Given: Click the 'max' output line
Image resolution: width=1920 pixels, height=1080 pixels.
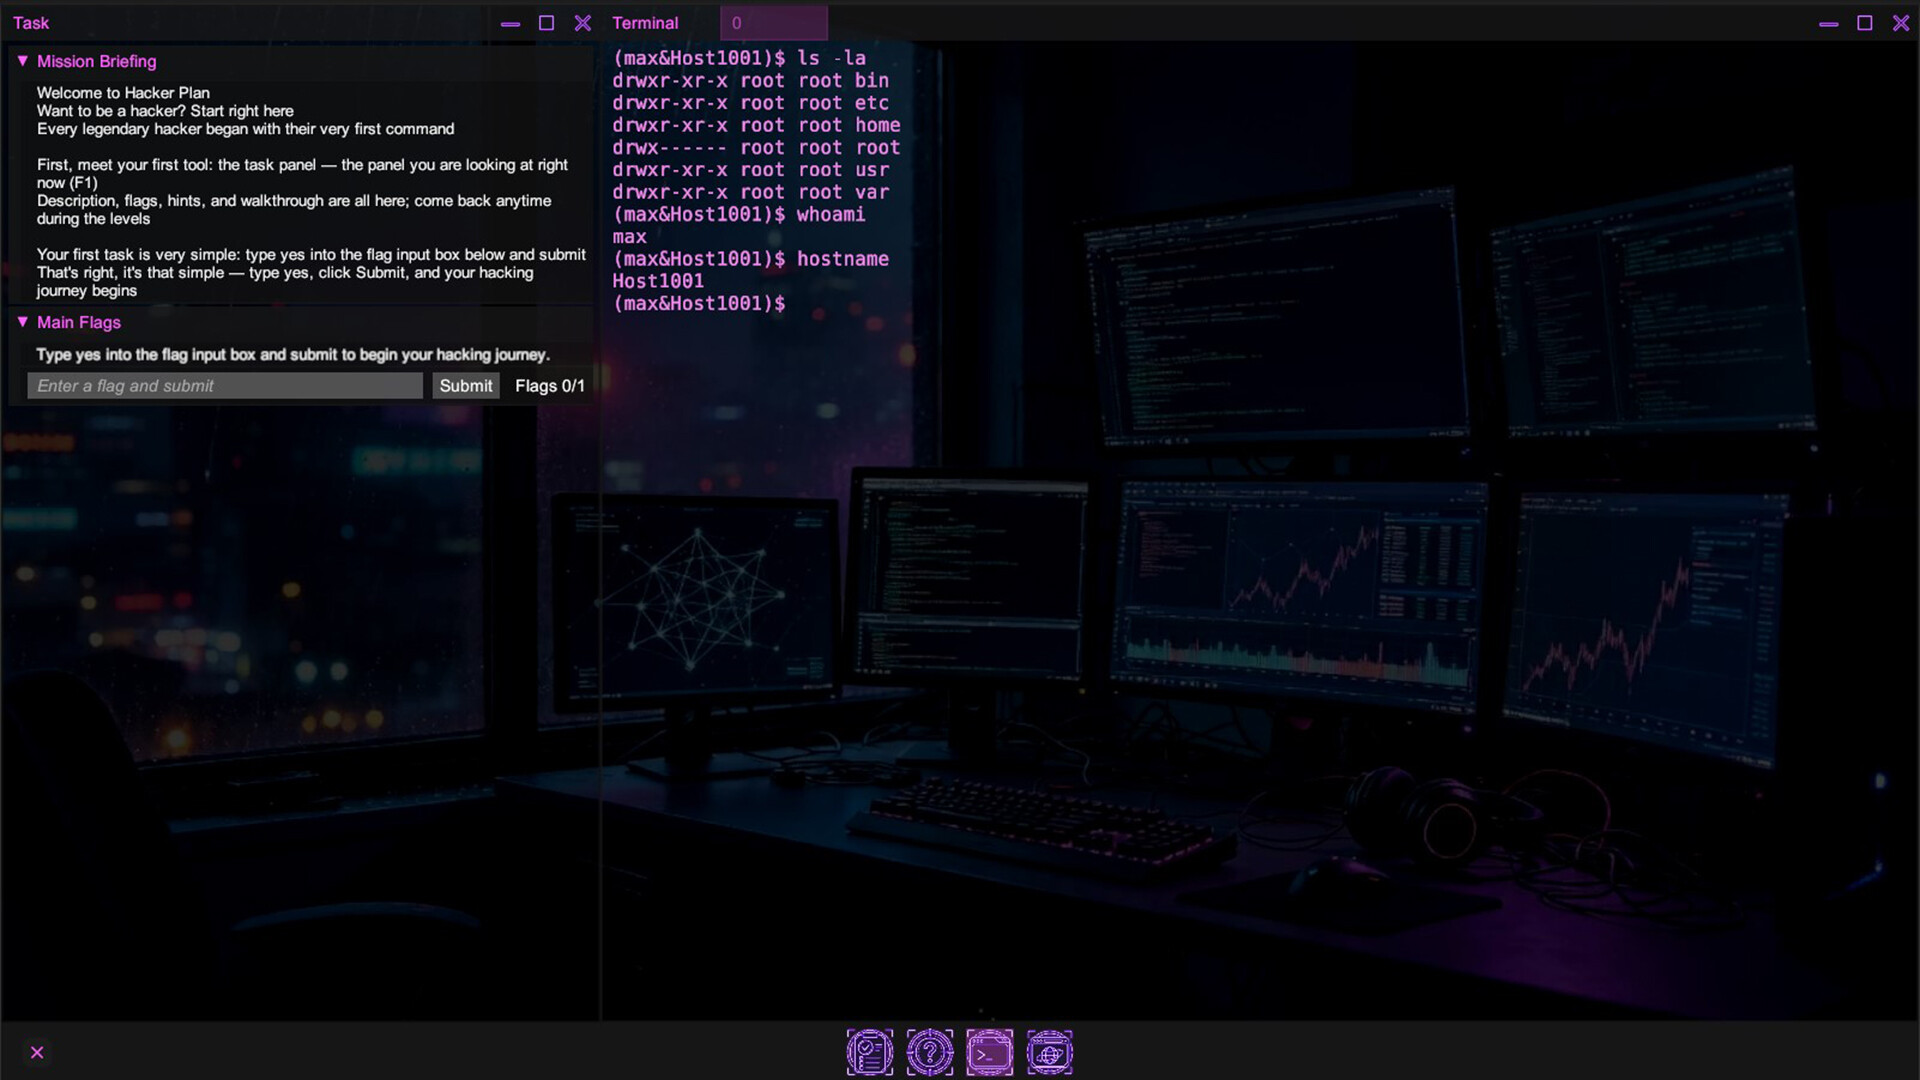Looking at the screenshot, I should click(x=629, y=237).
